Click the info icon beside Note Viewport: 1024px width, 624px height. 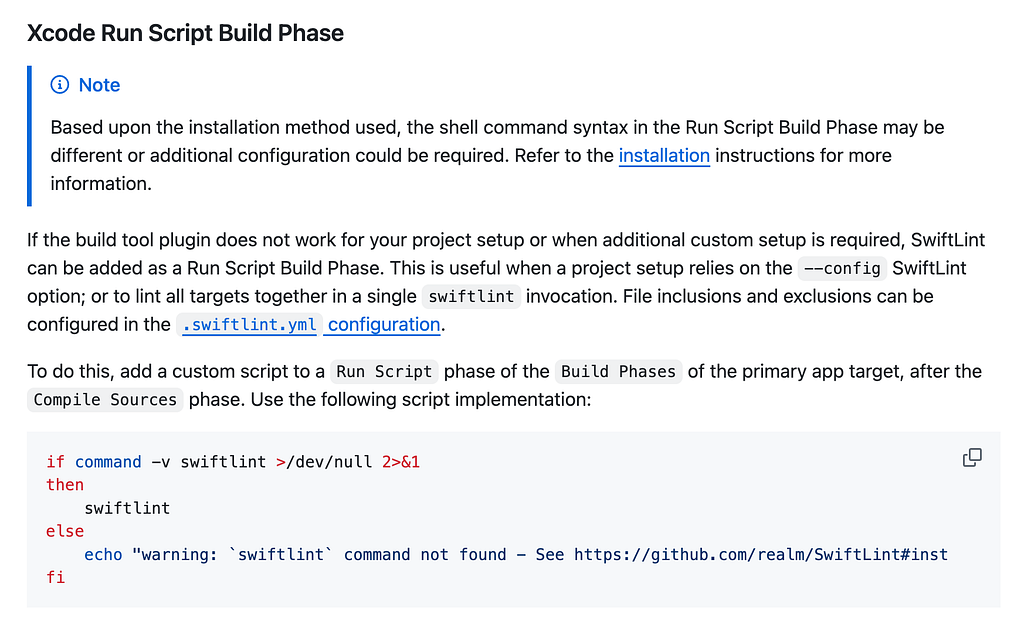point(59,85)
